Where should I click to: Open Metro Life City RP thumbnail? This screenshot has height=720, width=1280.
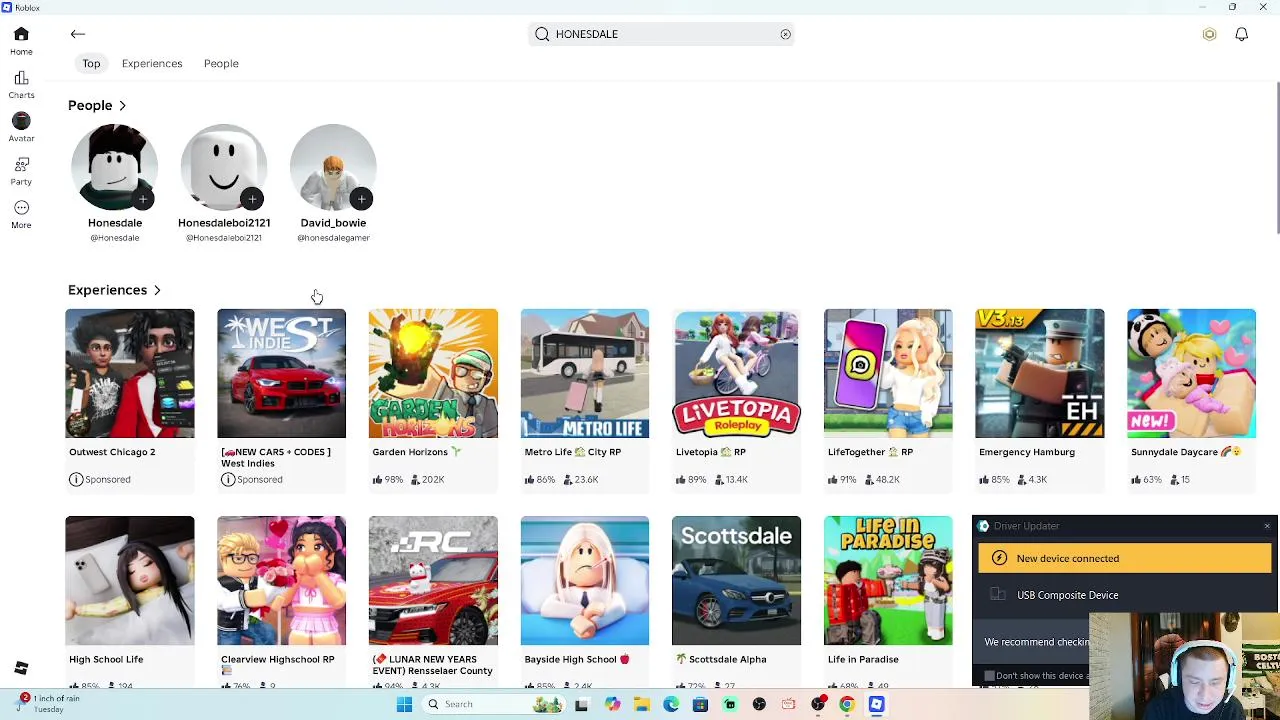[x=585, y=374]
